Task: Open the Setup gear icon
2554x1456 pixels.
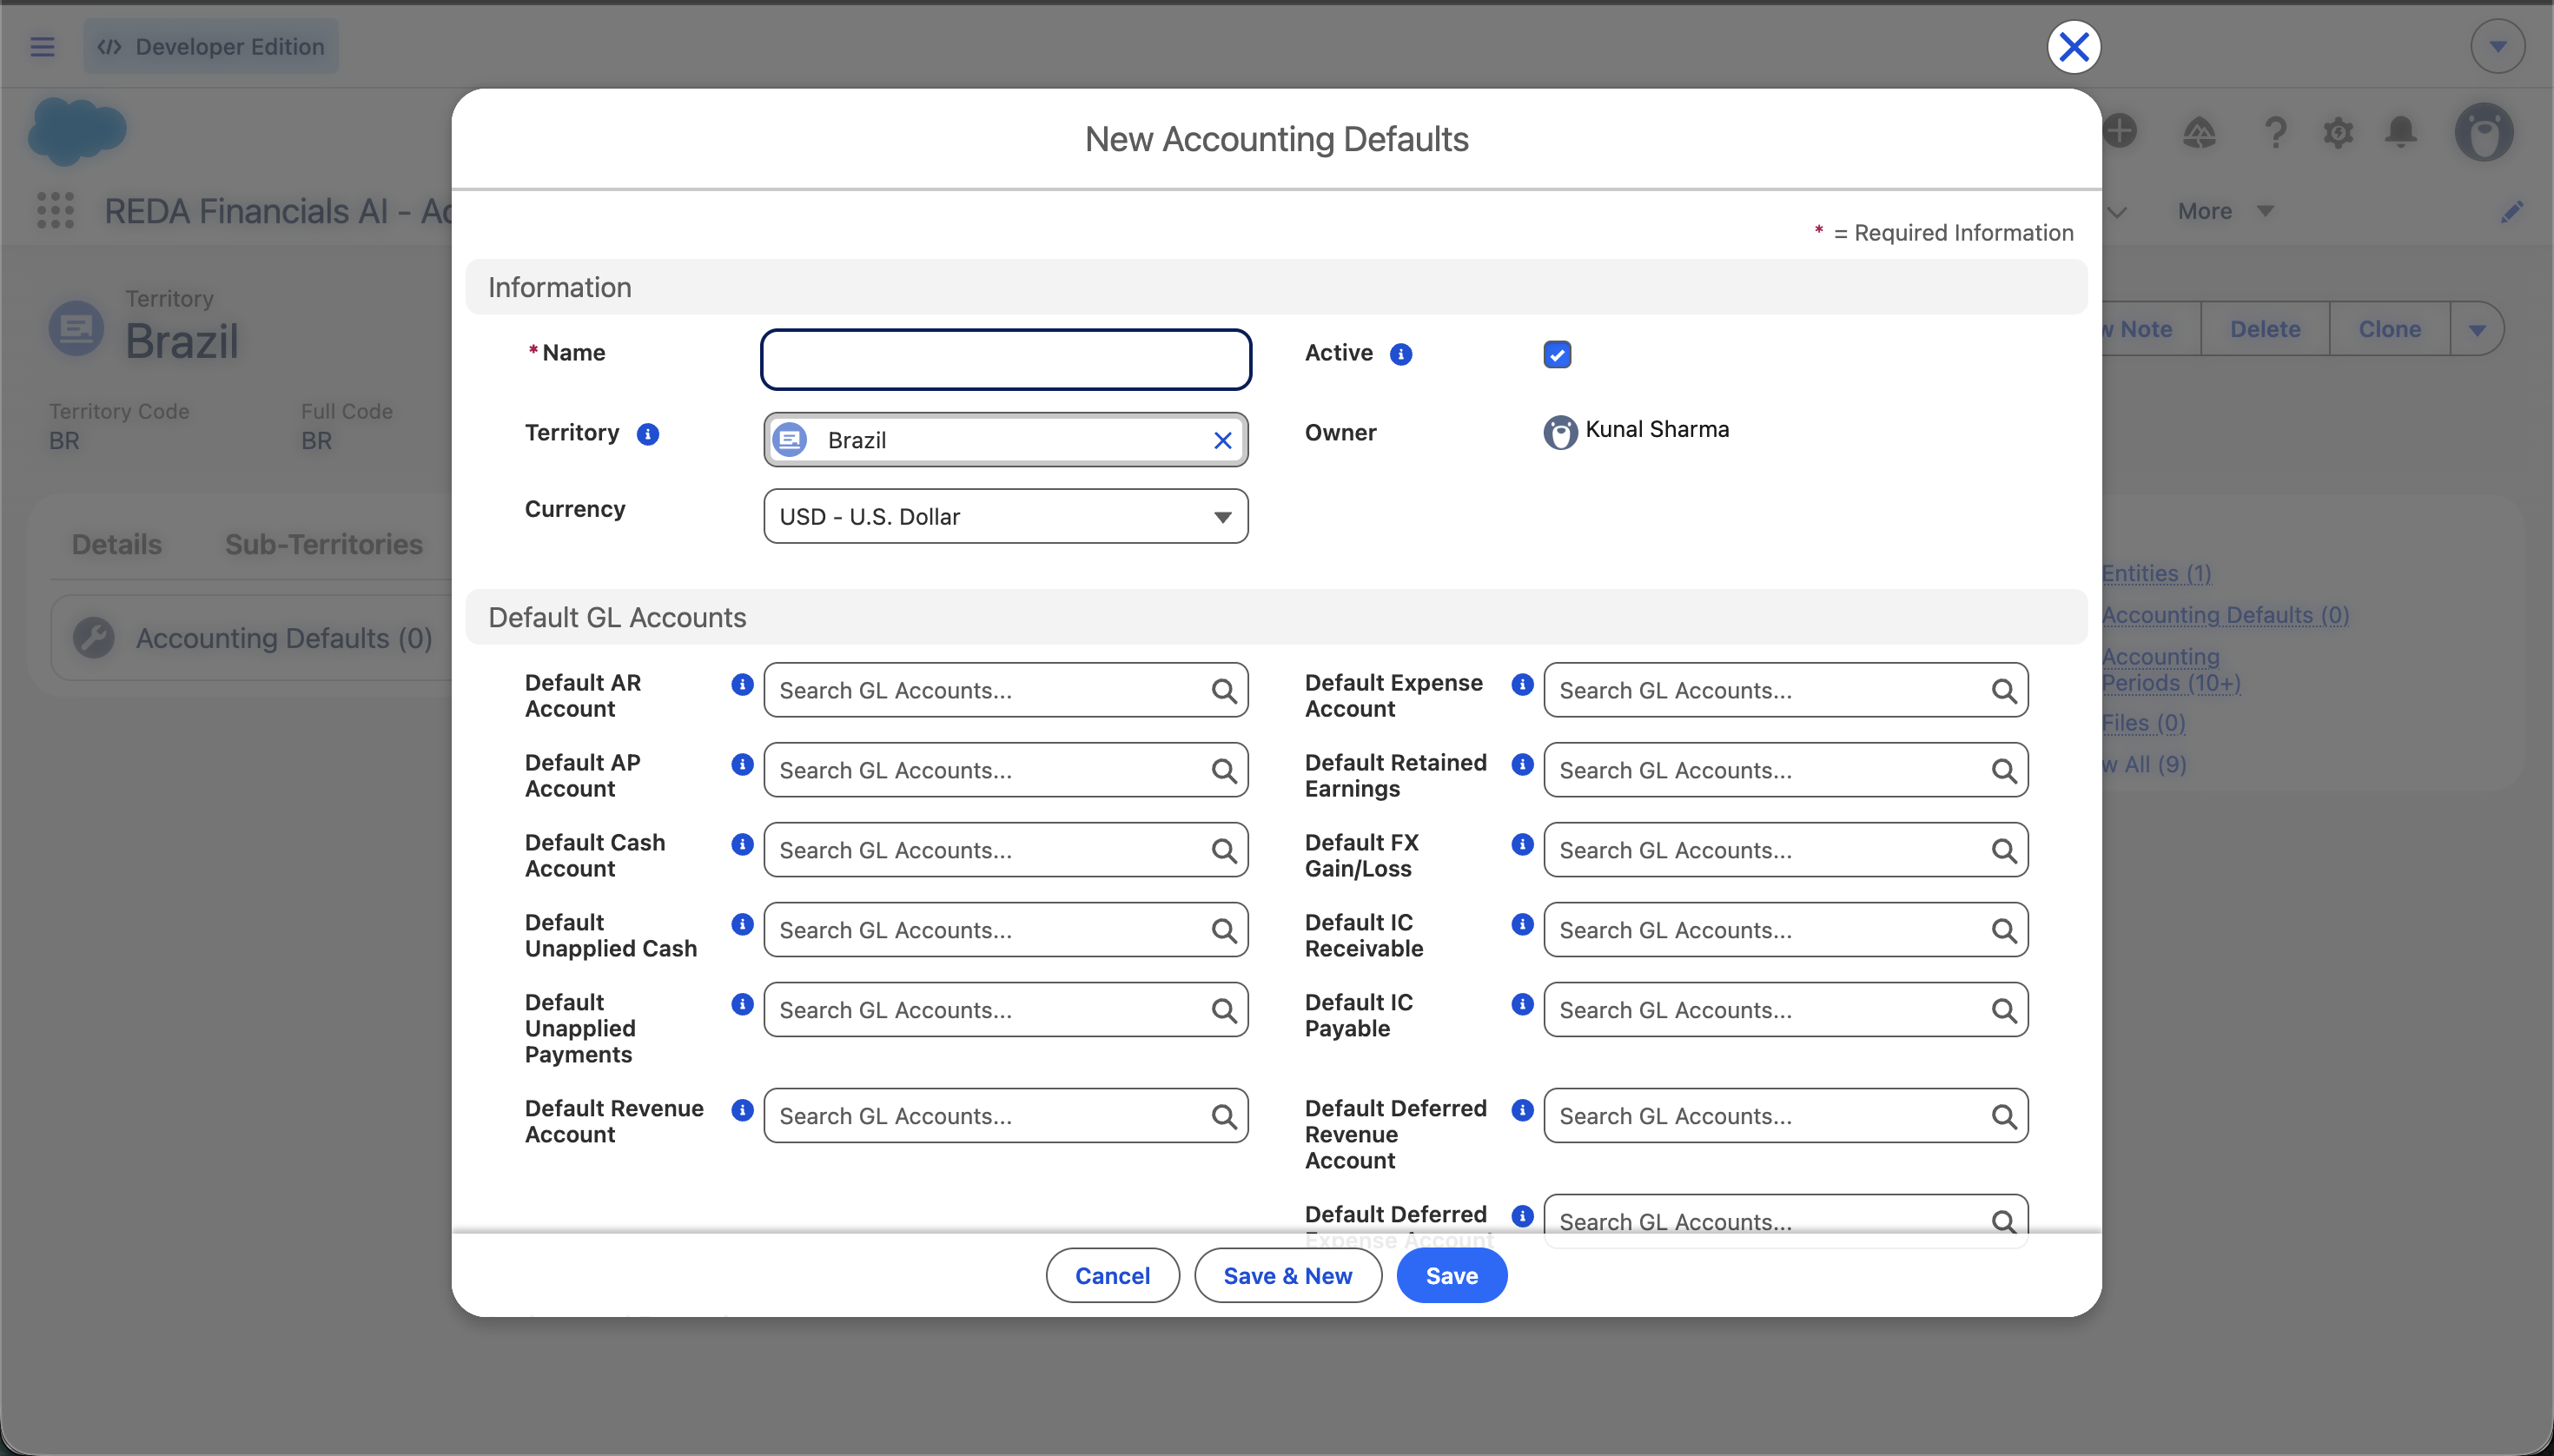Action: (2338, 132)
